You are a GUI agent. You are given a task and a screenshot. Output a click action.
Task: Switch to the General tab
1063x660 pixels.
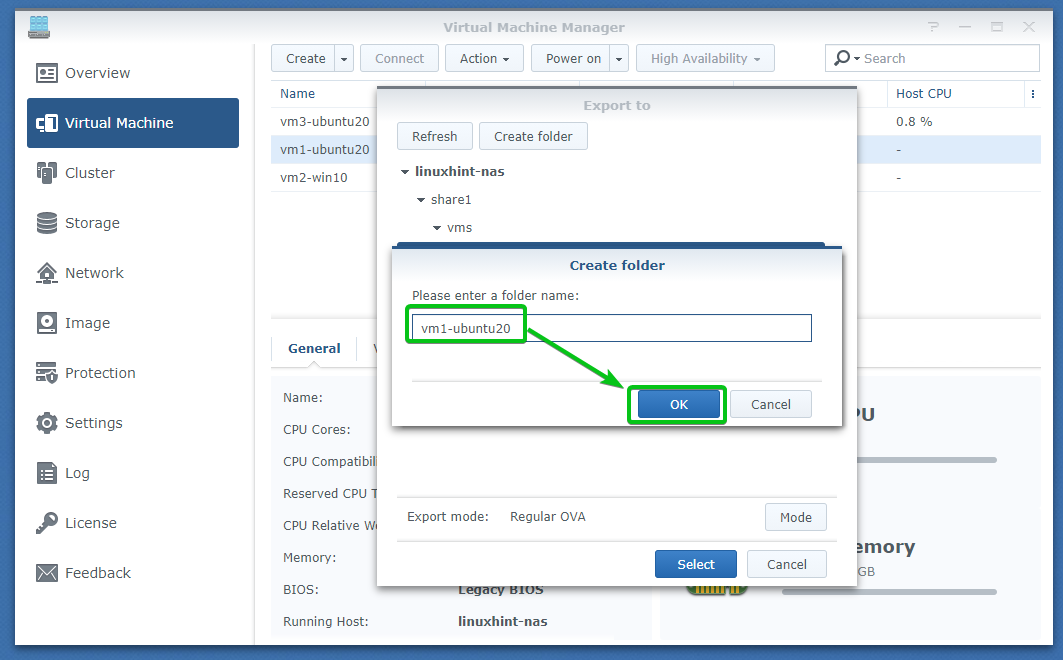point(314,348)
